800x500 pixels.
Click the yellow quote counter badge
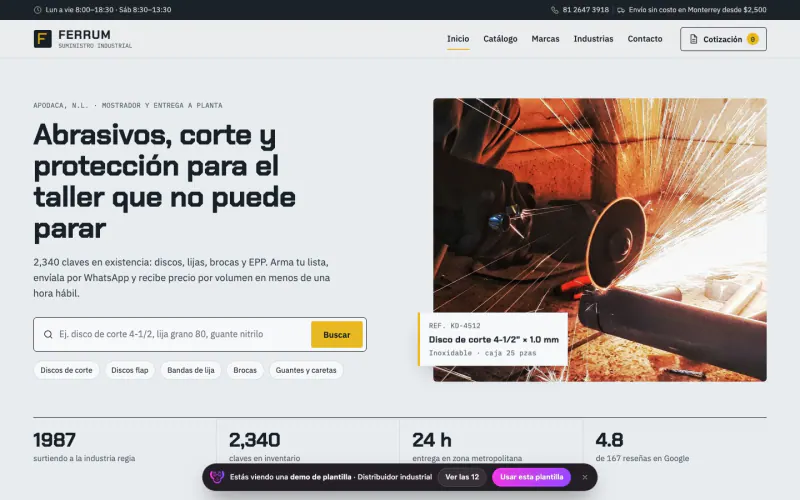tap(753, 39)
